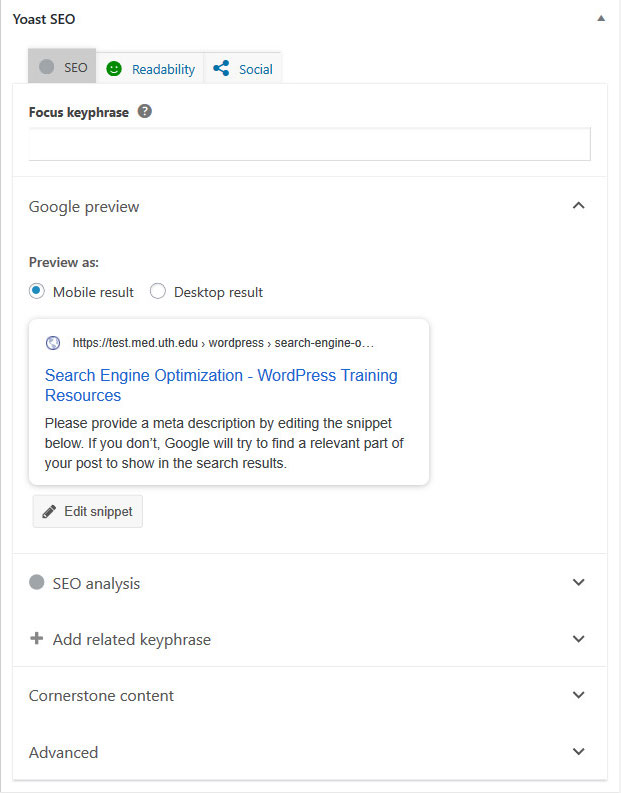Expand the Advanced section chevron
This screenshot has width=621, height=793.
click(579, 751)
